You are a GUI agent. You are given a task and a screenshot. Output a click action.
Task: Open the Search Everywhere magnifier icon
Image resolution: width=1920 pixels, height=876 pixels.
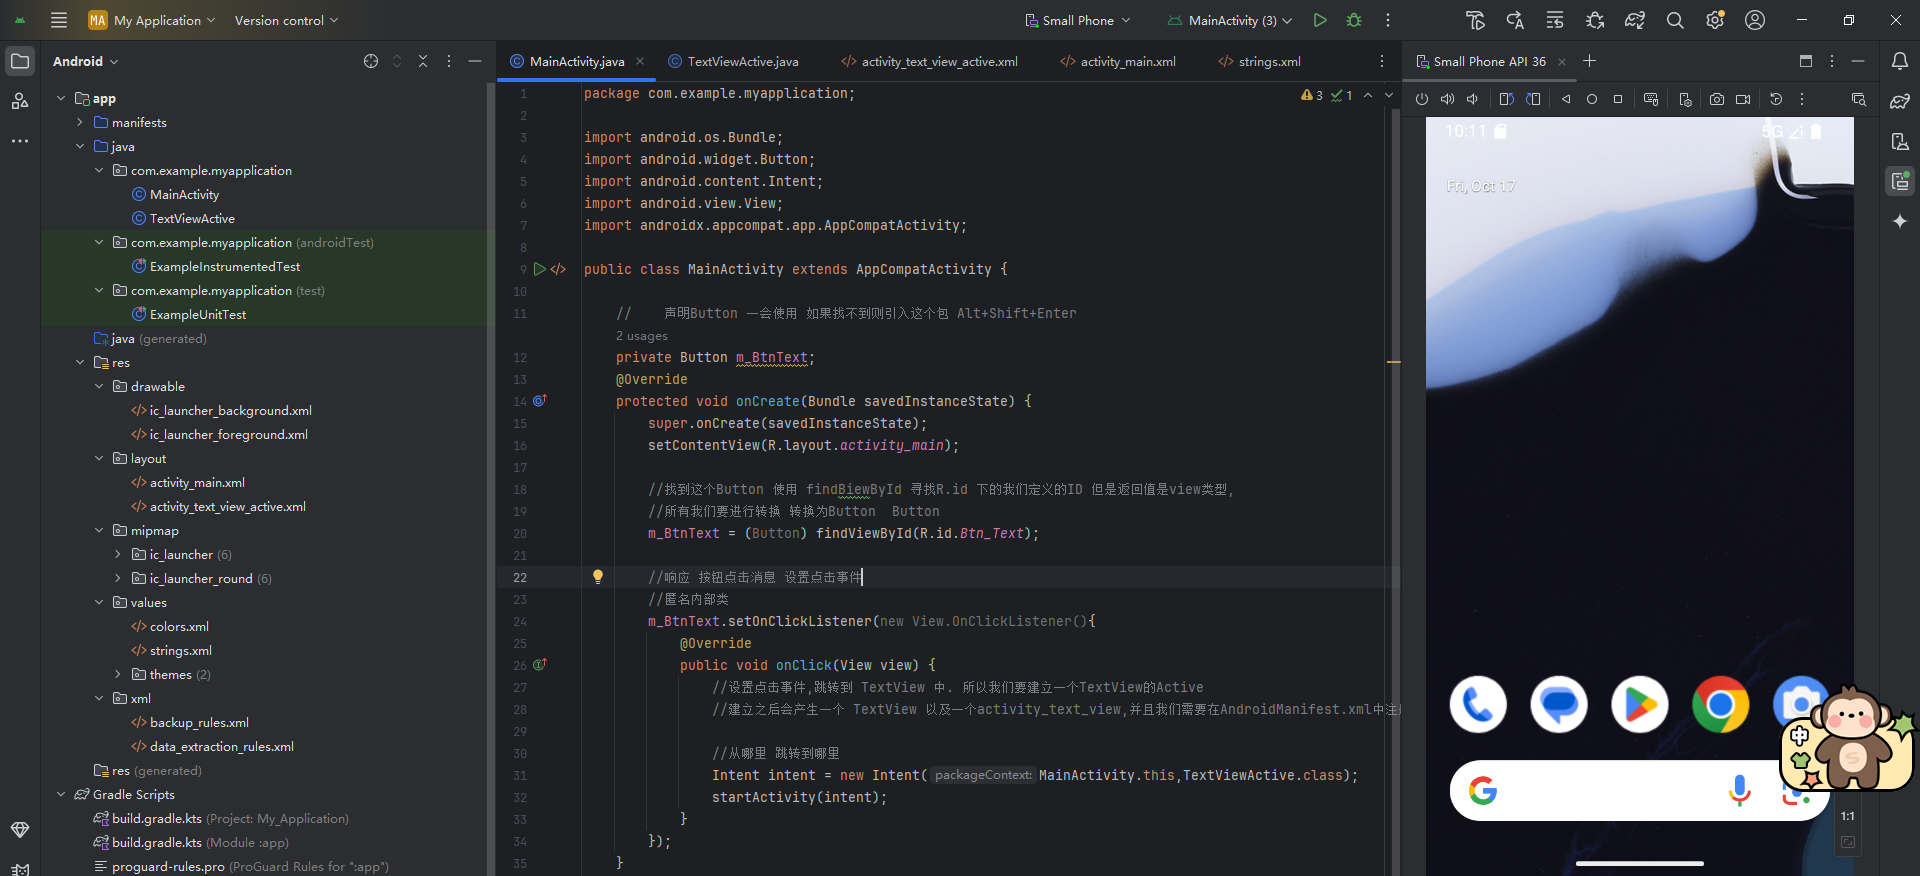pos(1675,20)
